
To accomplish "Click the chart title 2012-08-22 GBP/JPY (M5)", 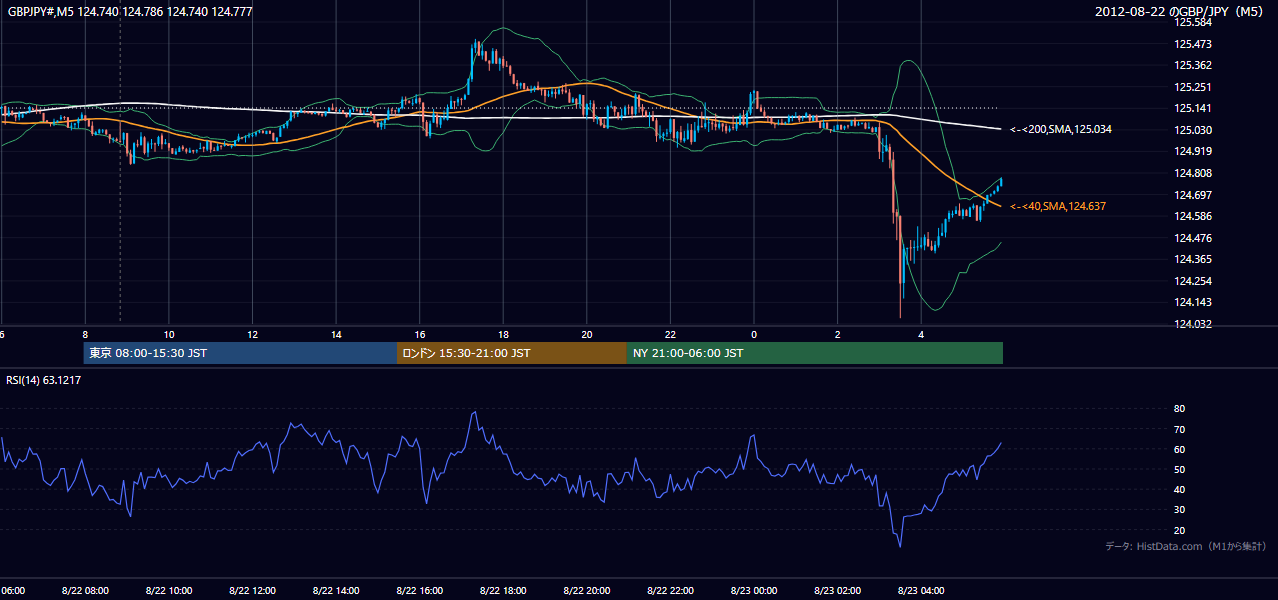I will [1181, 11].
